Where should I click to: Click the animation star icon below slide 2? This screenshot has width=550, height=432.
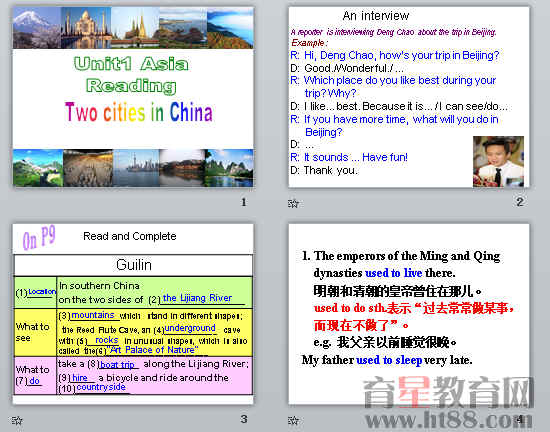pos(293,203)
